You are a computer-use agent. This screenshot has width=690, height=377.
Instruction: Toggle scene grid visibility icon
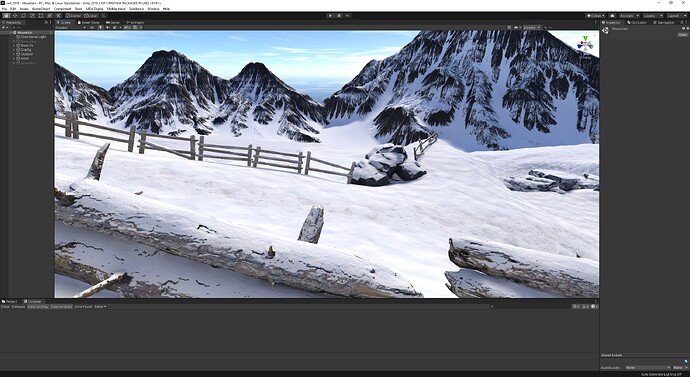point(135,27)
